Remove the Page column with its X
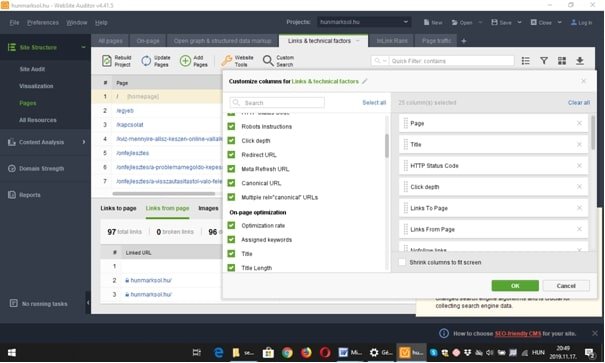This screenshot has width=605, height=363. (x=579, y=123)
